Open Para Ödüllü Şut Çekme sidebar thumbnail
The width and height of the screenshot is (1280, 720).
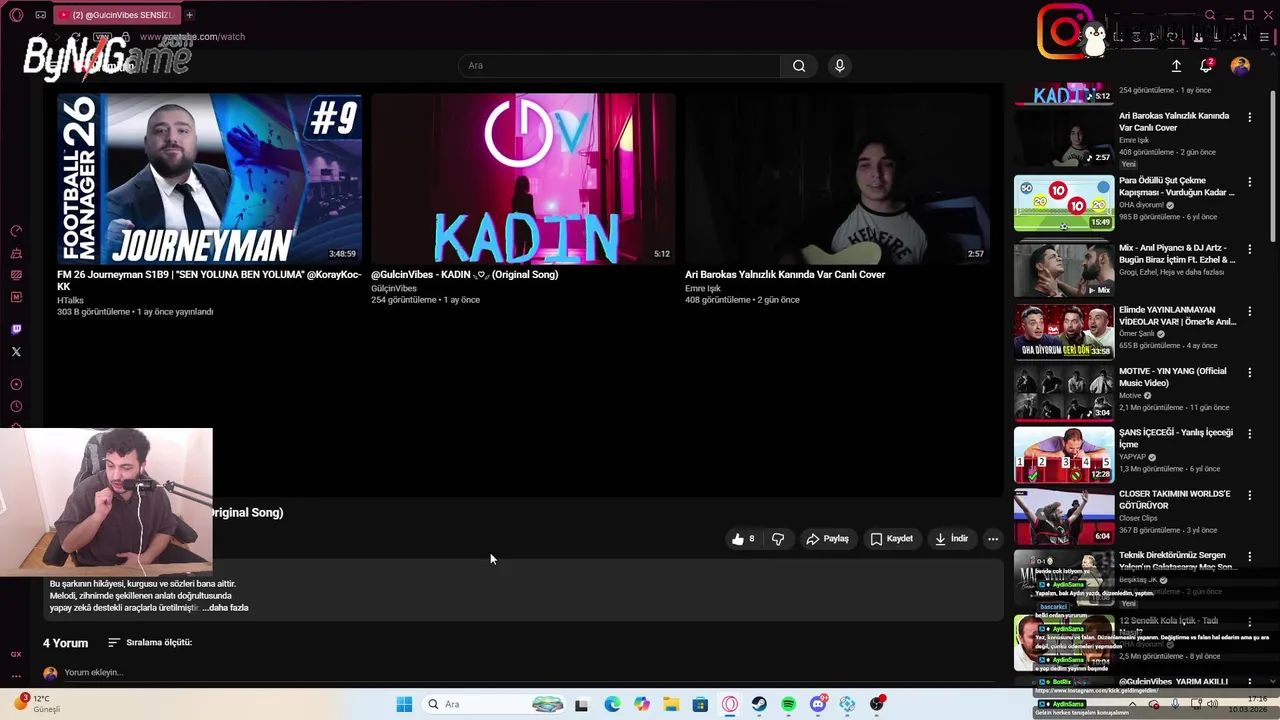[1064, 204]
